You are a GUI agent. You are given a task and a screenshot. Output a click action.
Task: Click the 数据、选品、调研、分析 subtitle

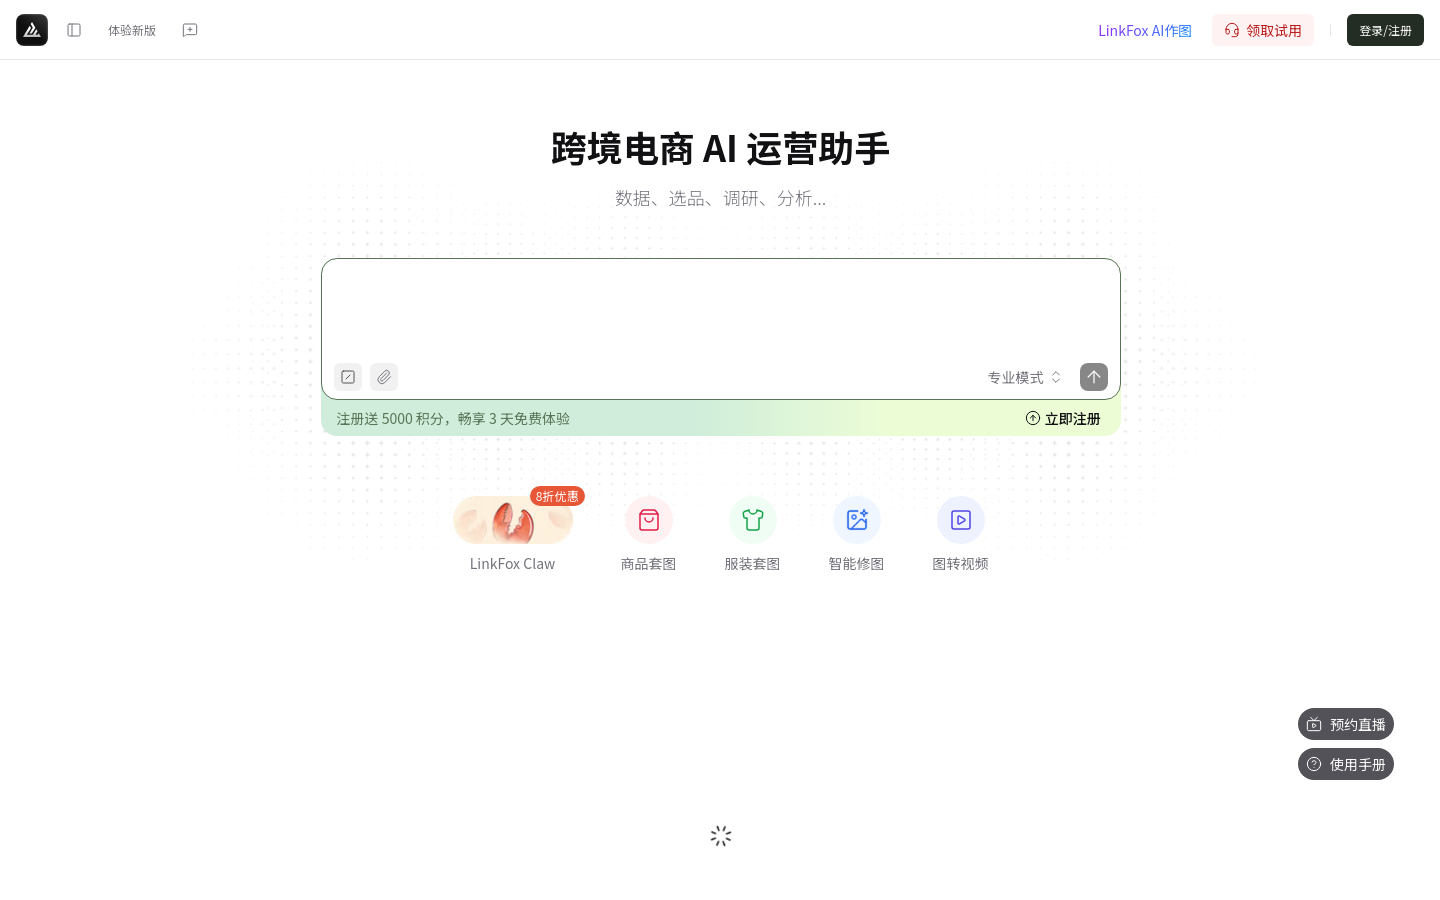(x=720, y=198)
